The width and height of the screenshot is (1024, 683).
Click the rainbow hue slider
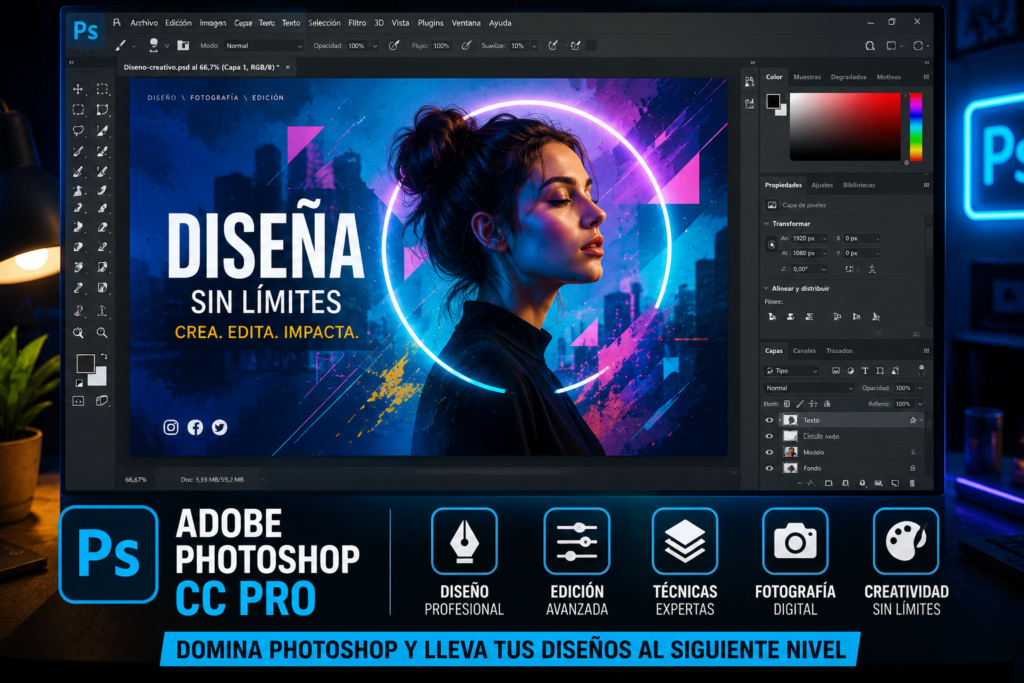pyautogui.click(x=916, y=127)
